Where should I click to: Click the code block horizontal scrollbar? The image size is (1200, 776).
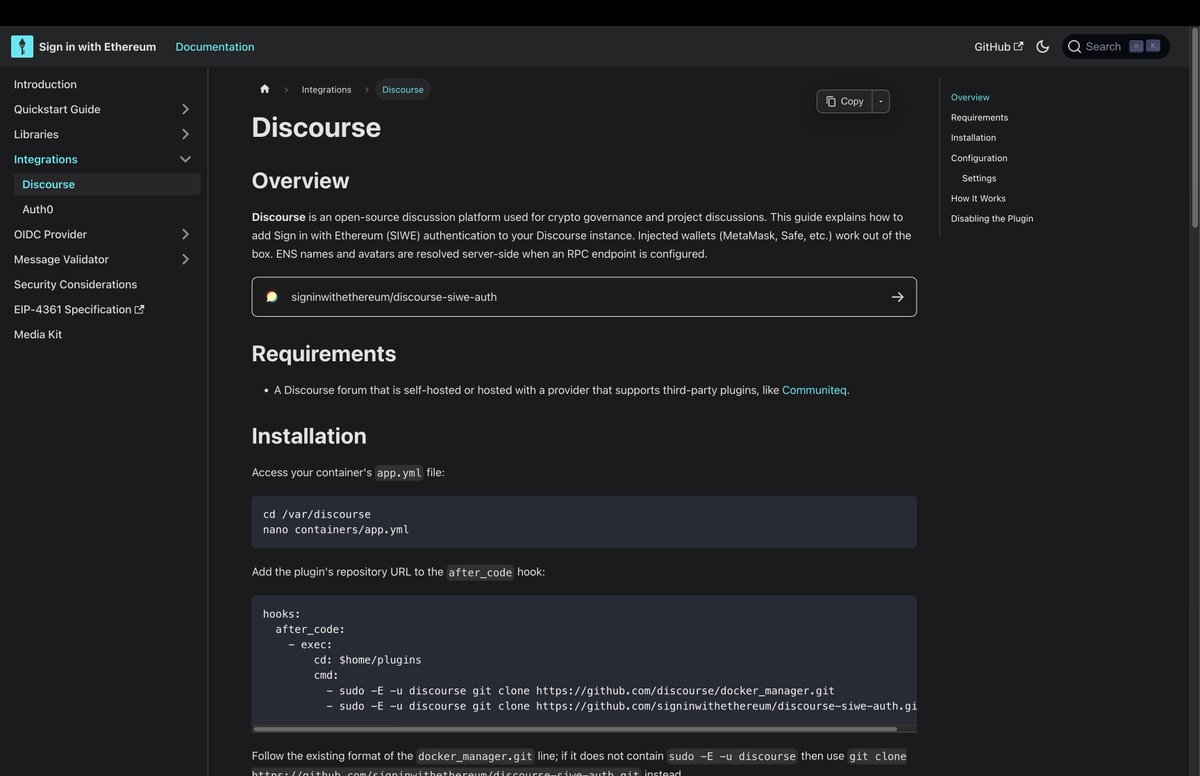[x=575, y=729]
